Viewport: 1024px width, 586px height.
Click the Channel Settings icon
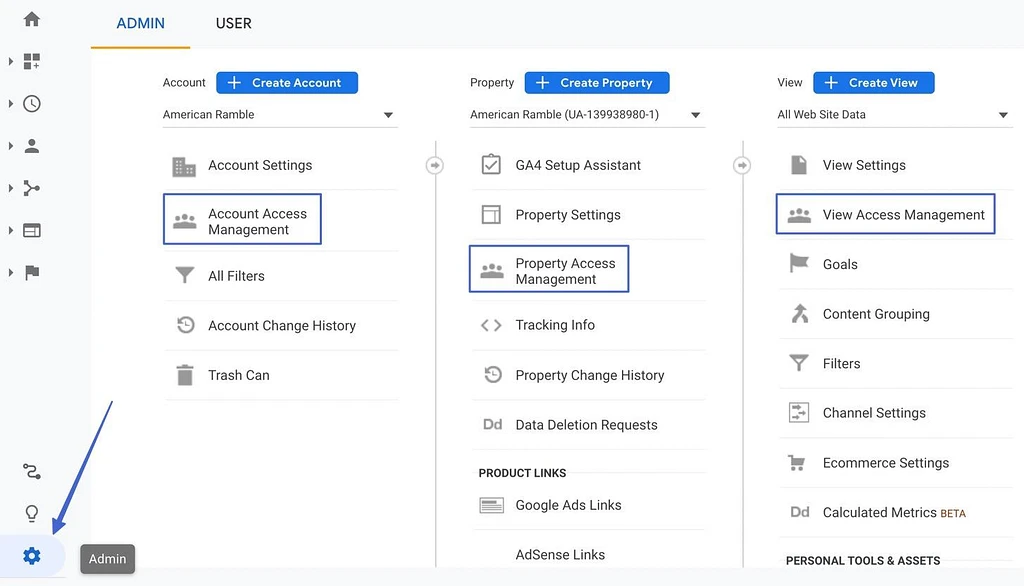point(799,412)
